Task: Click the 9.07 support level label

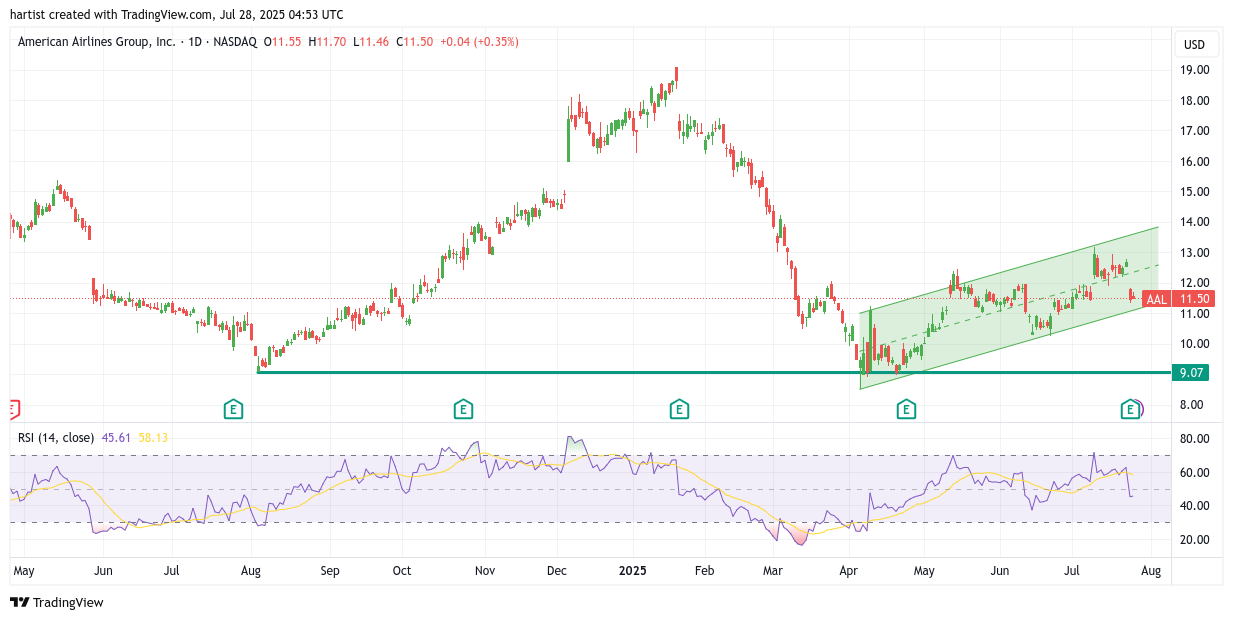Action: coord(1190,373)
